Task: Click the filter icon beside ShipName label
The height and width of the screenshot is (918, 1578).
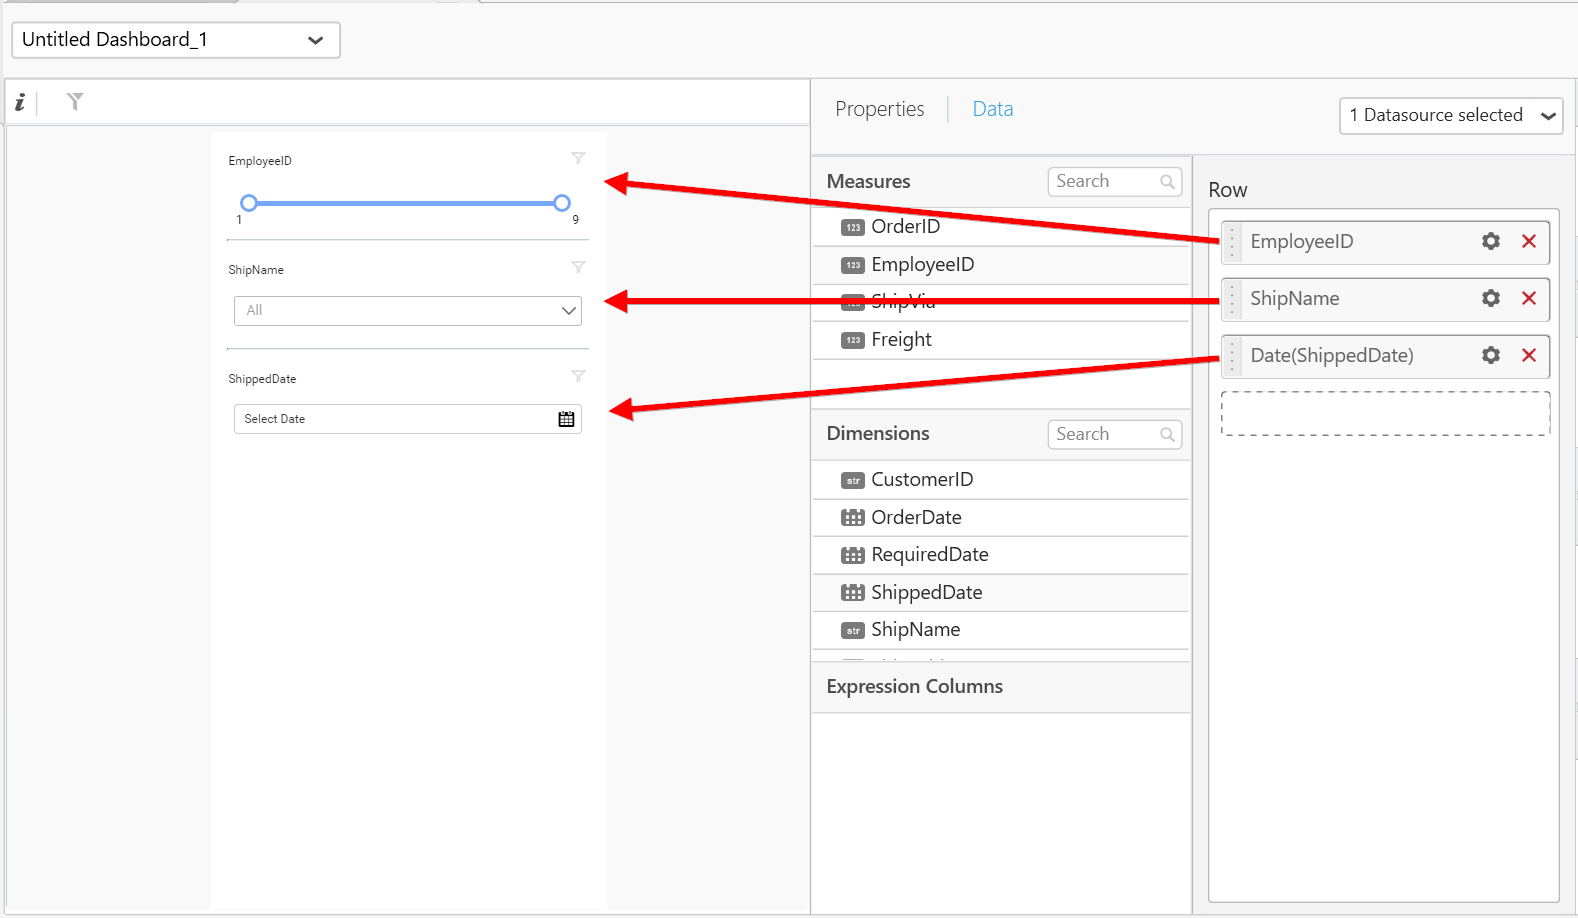Action: click(578, 268)
